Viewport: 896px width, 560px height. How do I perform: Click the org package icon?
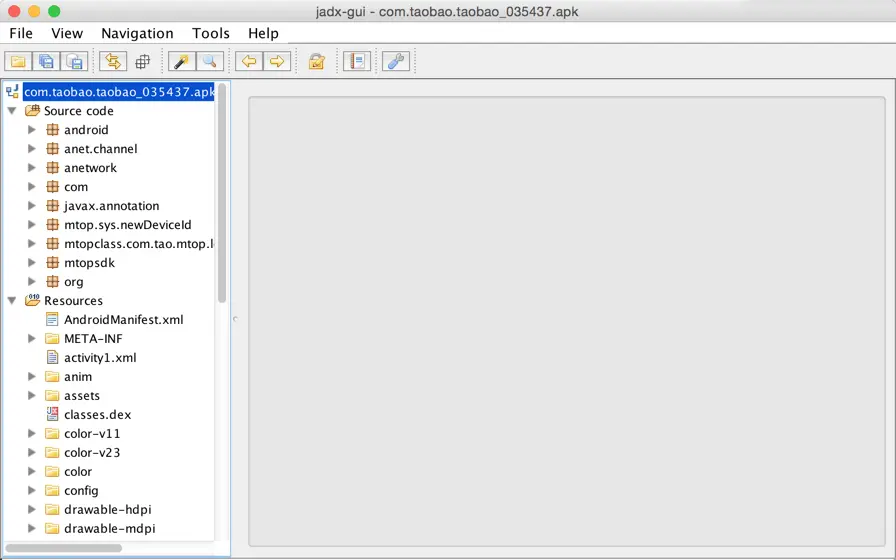(53, 282)
